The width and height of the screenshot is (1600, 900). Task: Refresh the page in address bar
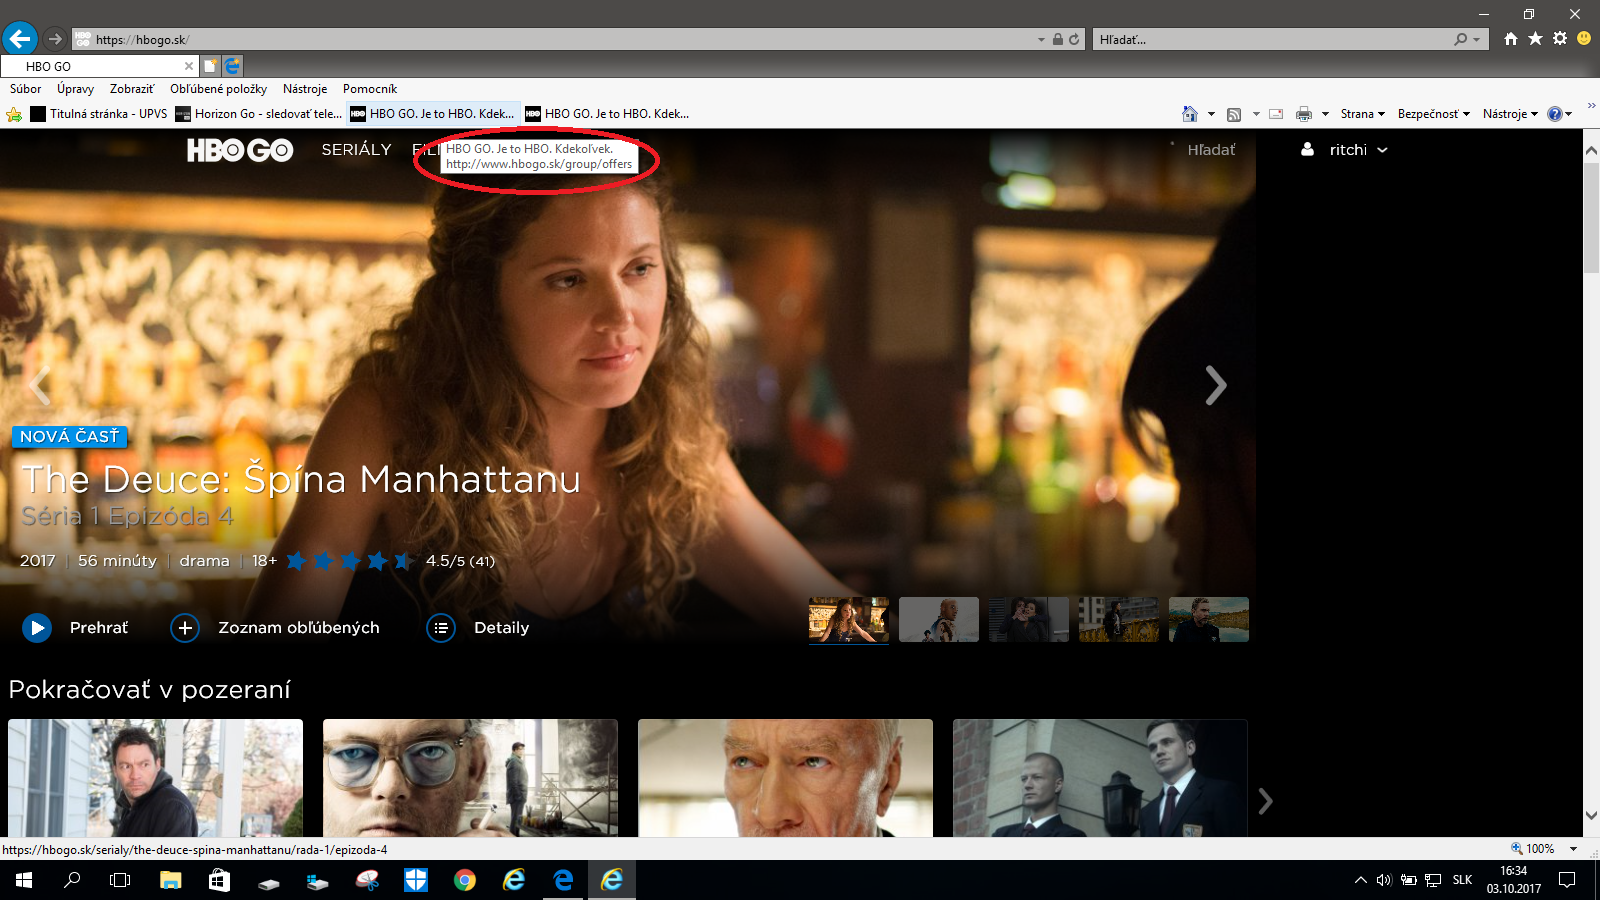[1074, 40]
